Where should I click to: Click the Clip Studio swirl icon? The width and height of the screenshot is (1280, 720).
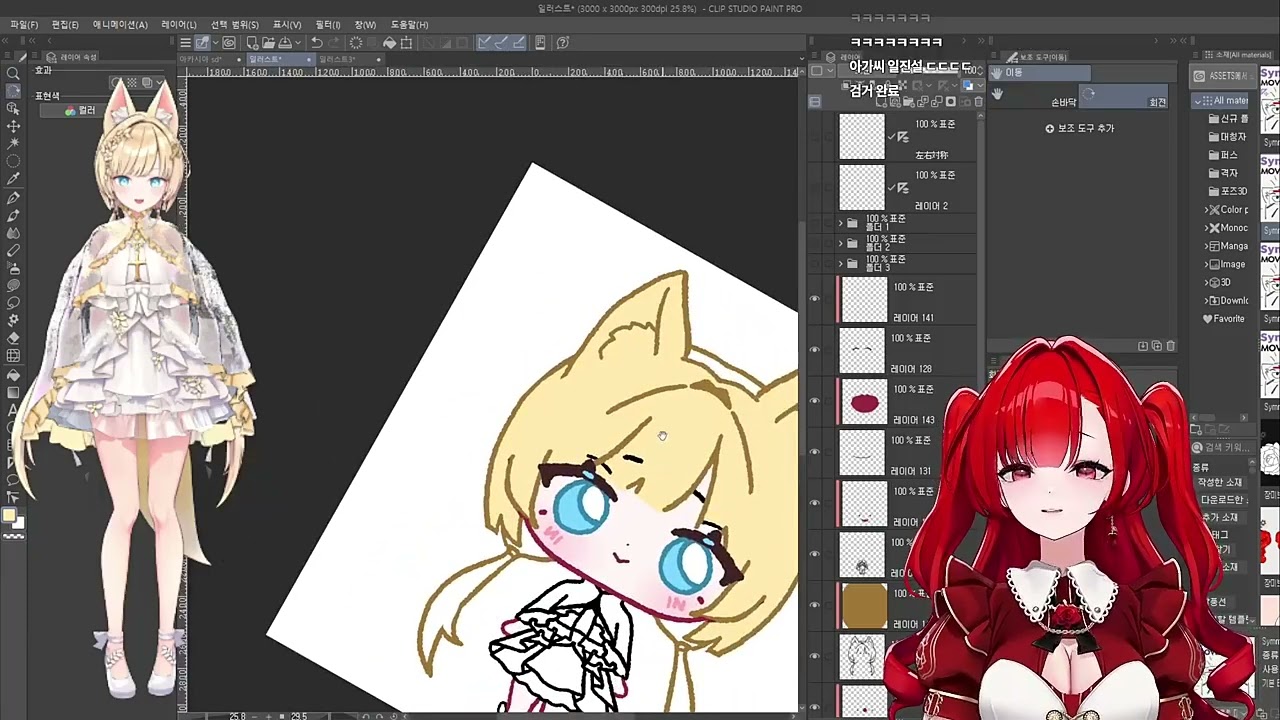pyautogui.click(x=229, y=42)
